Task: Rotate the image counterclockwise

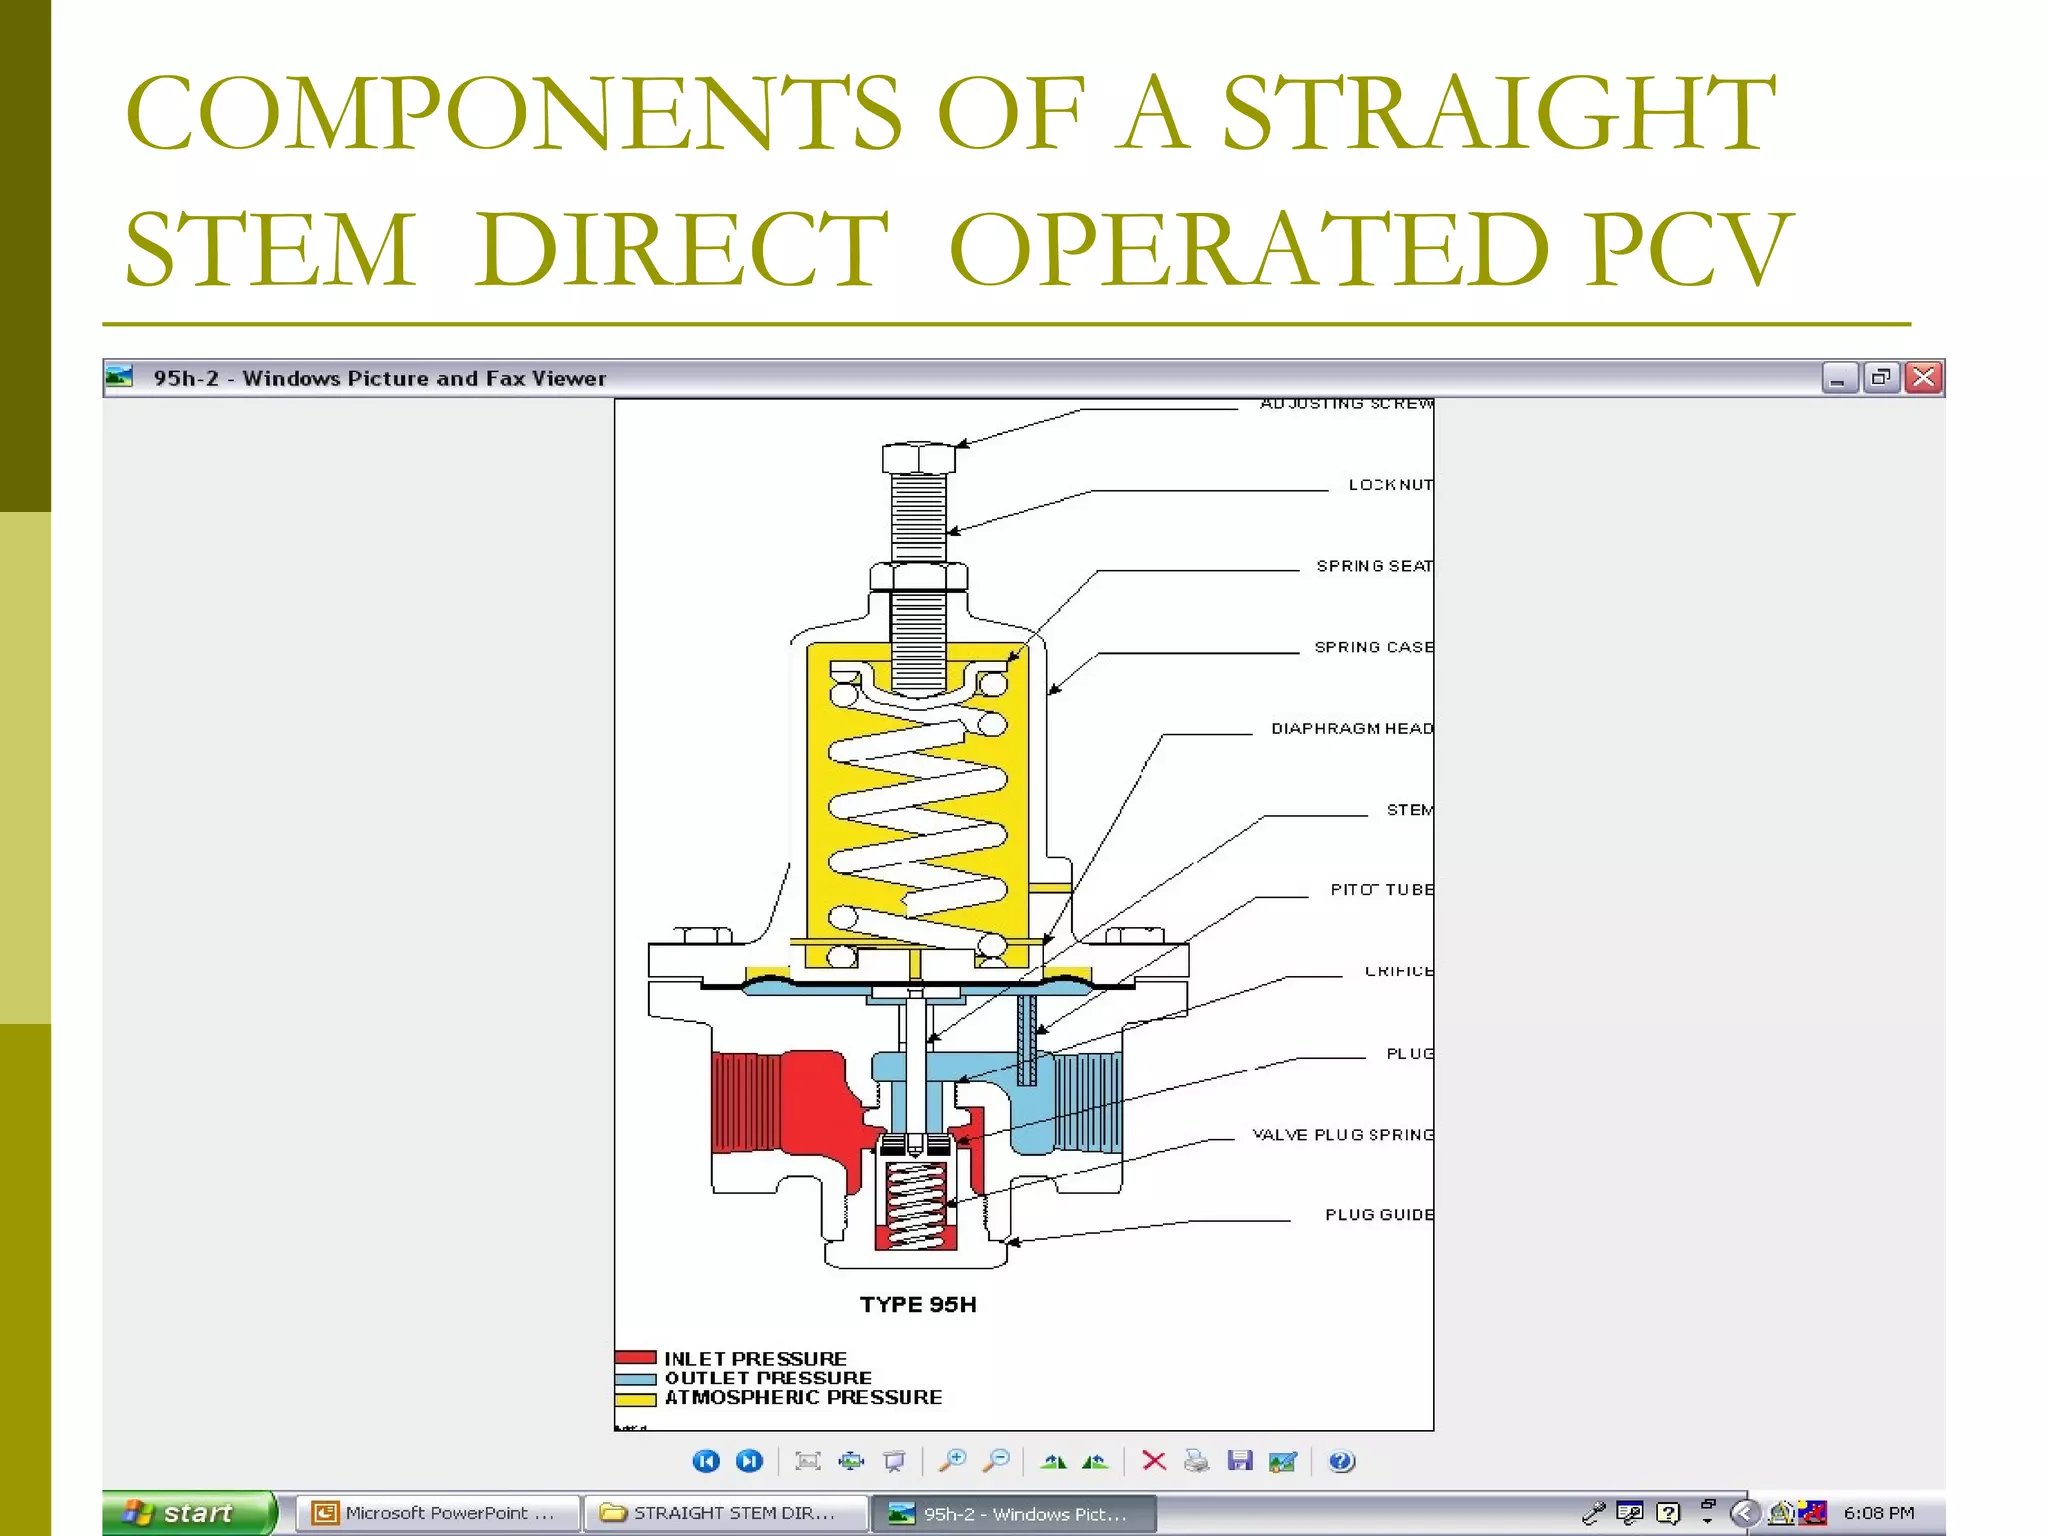Action: coord(1096,1461)
